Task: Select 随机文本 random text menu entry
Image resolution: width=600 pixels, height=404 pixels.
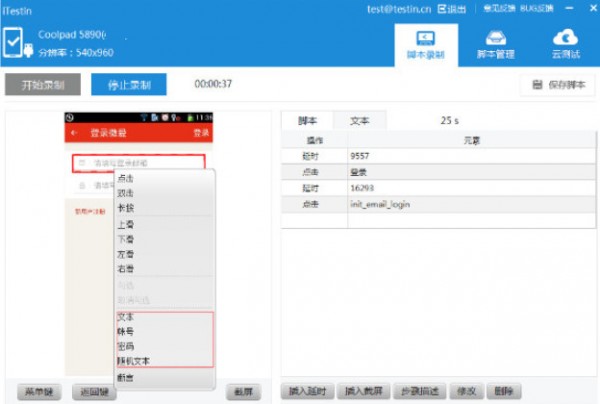Action: (x=132, y=360)
